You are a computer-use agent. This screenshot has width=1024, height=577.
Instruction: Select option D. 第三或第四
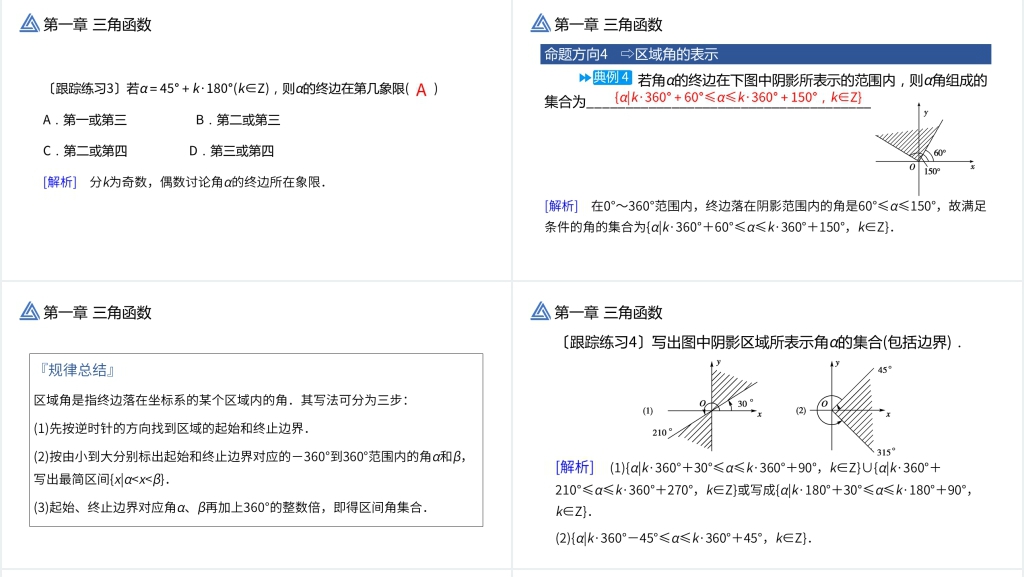point(231,151)
